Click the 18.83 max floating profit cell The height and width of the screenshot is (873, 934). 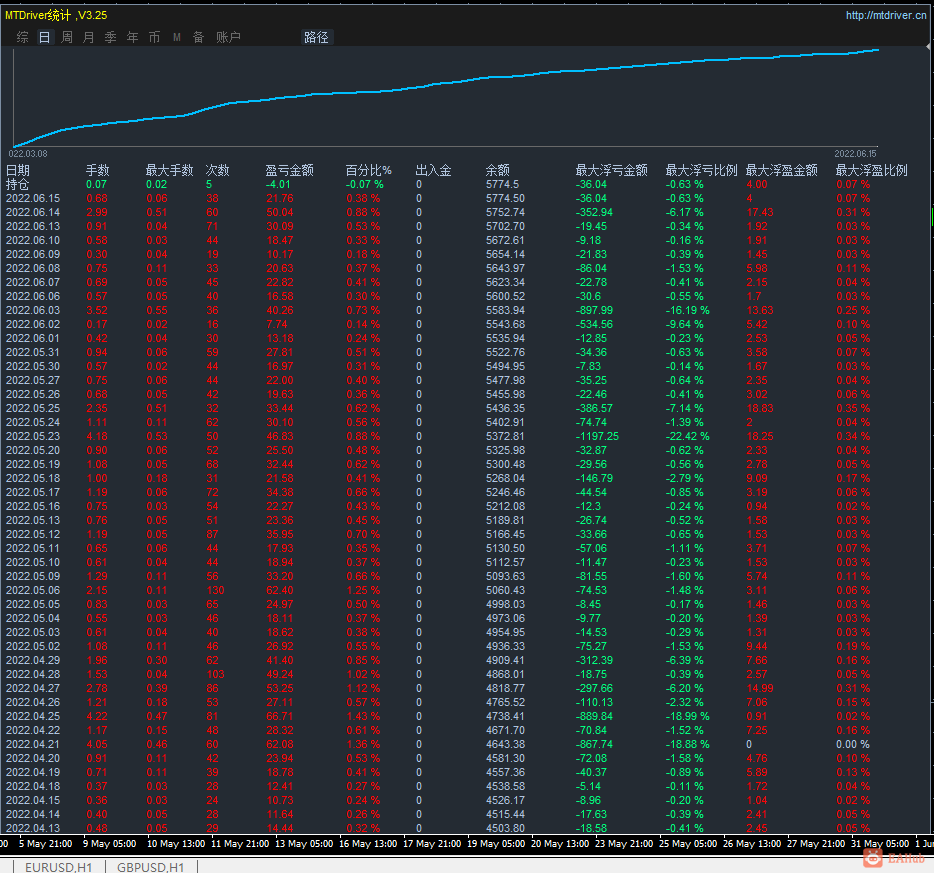760,409
